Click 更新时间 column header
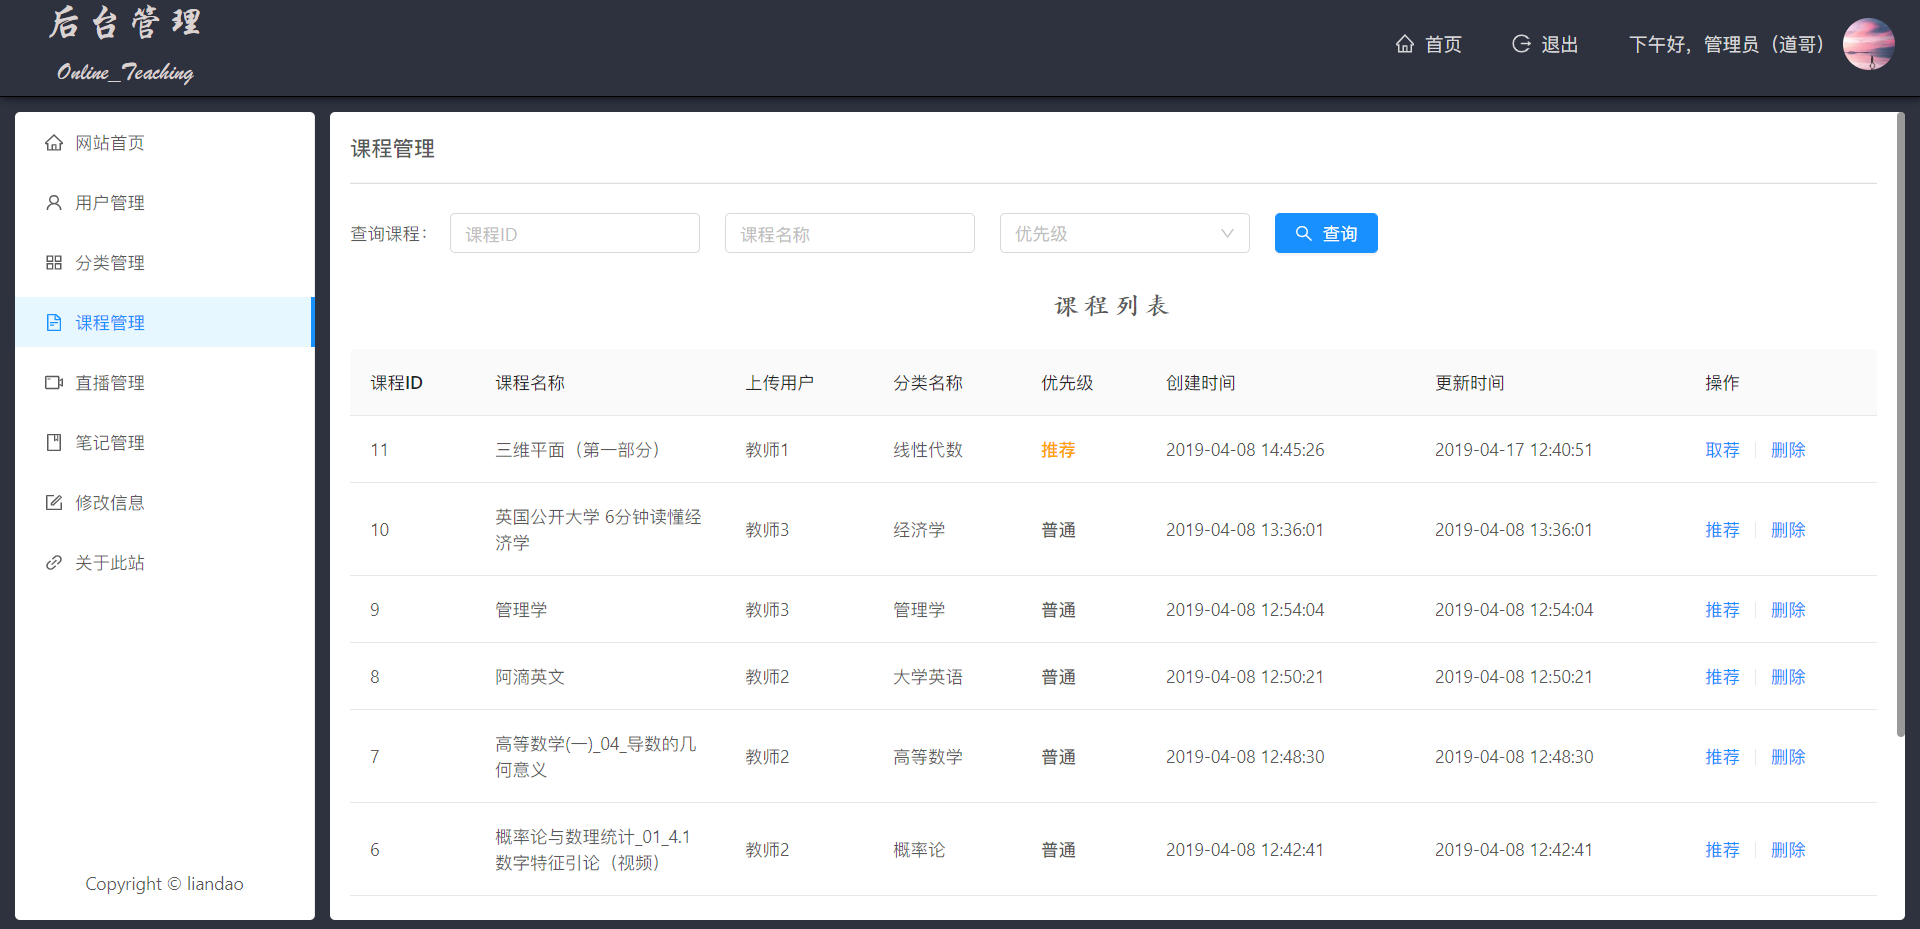This screenshot has width=1920, height=929. tap(1469, 383)
